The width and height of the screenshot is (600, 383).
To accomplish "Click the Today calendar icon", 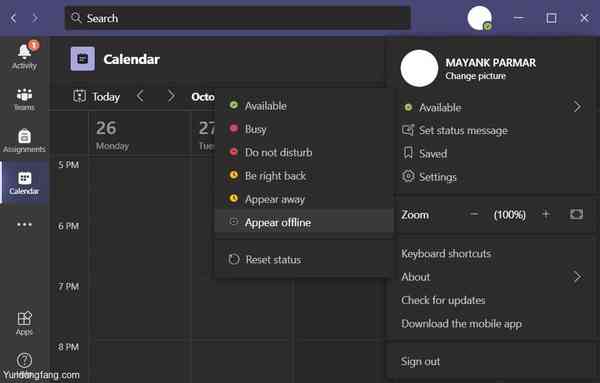I will tap(79, 96).
